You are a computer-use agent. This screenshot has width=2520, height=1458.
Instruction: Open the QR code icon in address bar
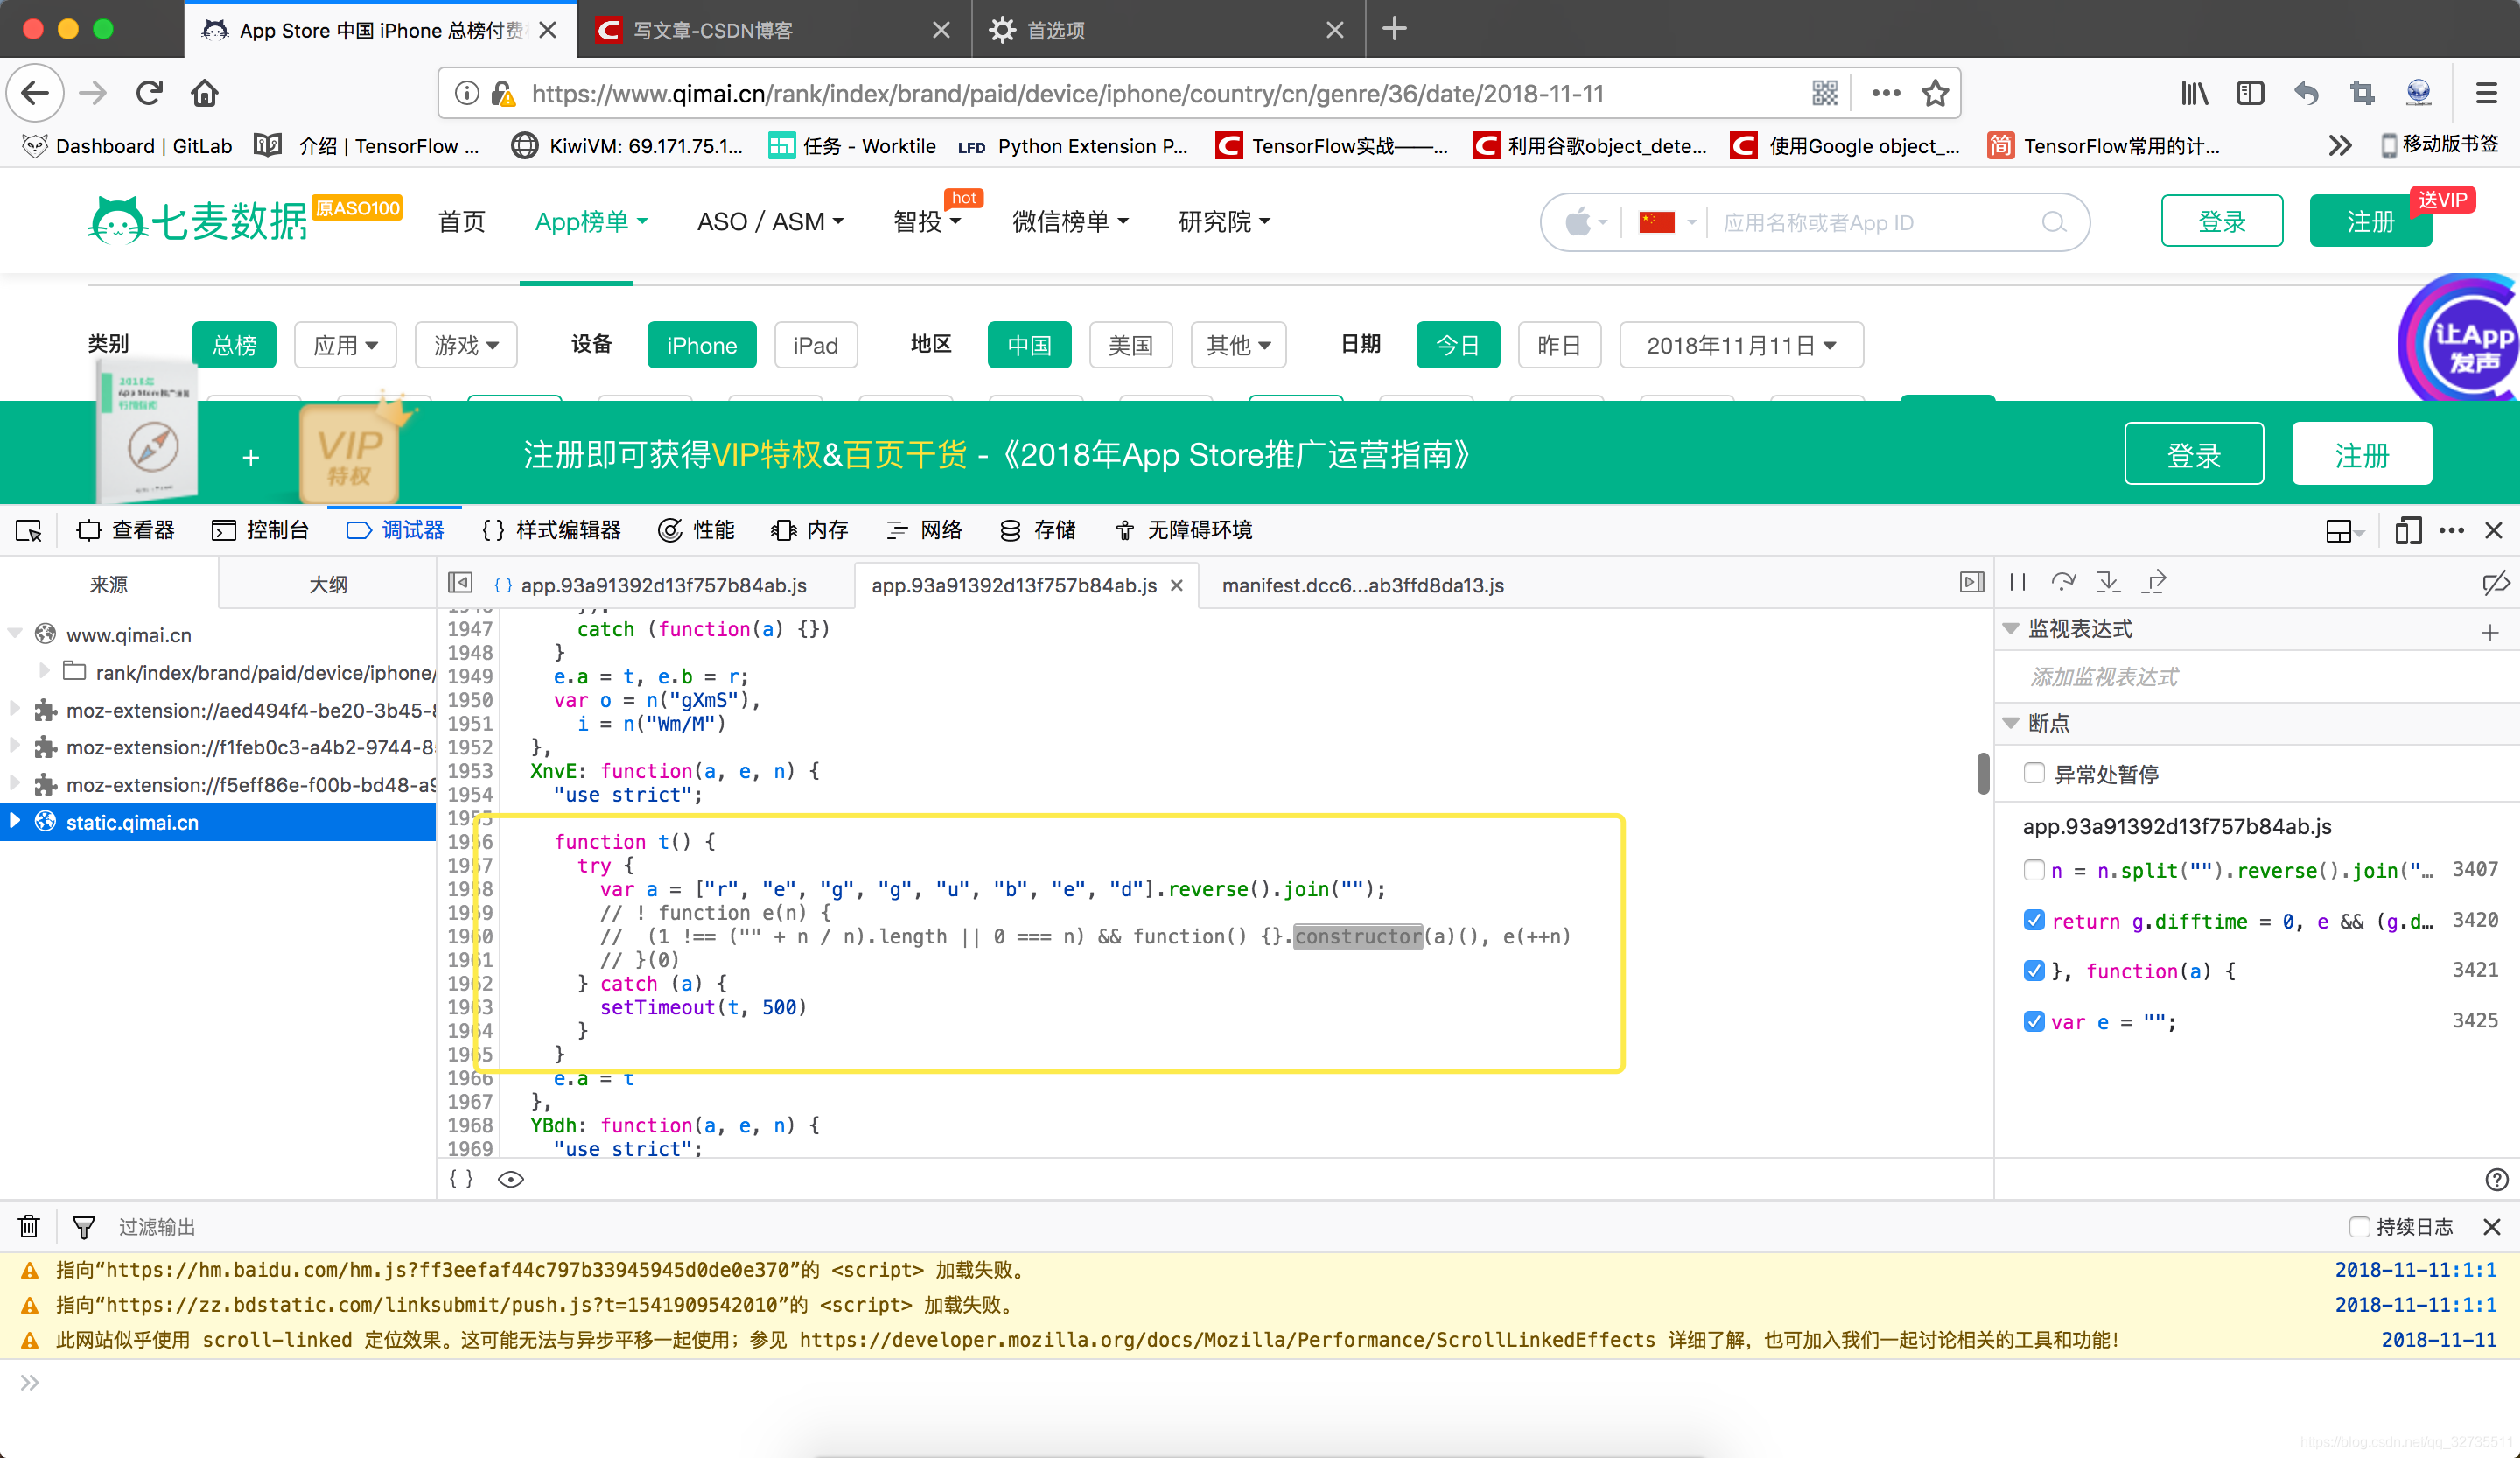click(x=1825, y=93)
